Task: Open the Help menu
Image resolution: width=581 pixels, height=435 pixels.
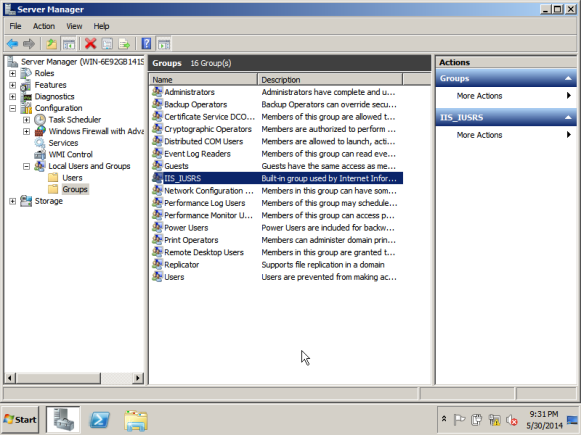Action: click(x=101, y=26)
